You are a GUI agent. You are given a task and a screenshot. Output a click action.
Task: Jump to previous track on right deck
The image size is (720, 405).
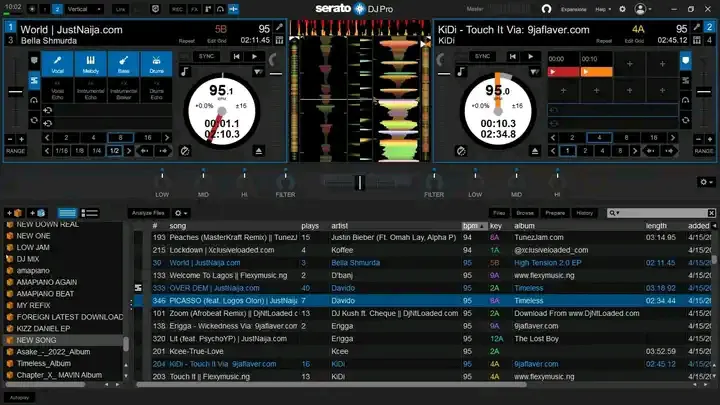(512, 56)
